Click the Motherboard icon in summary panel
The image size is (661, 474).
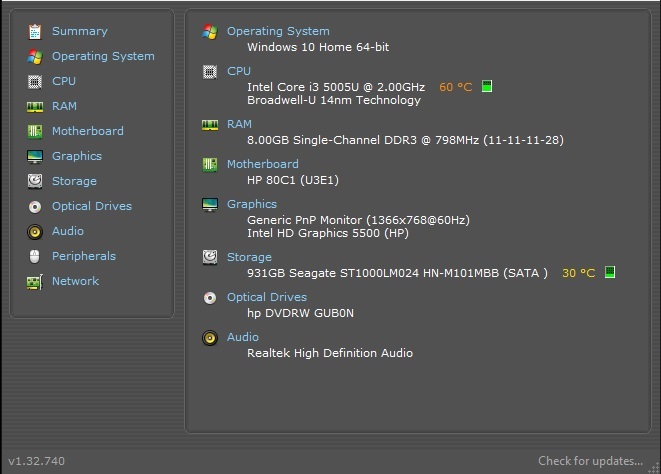click(x=210, y=164)
